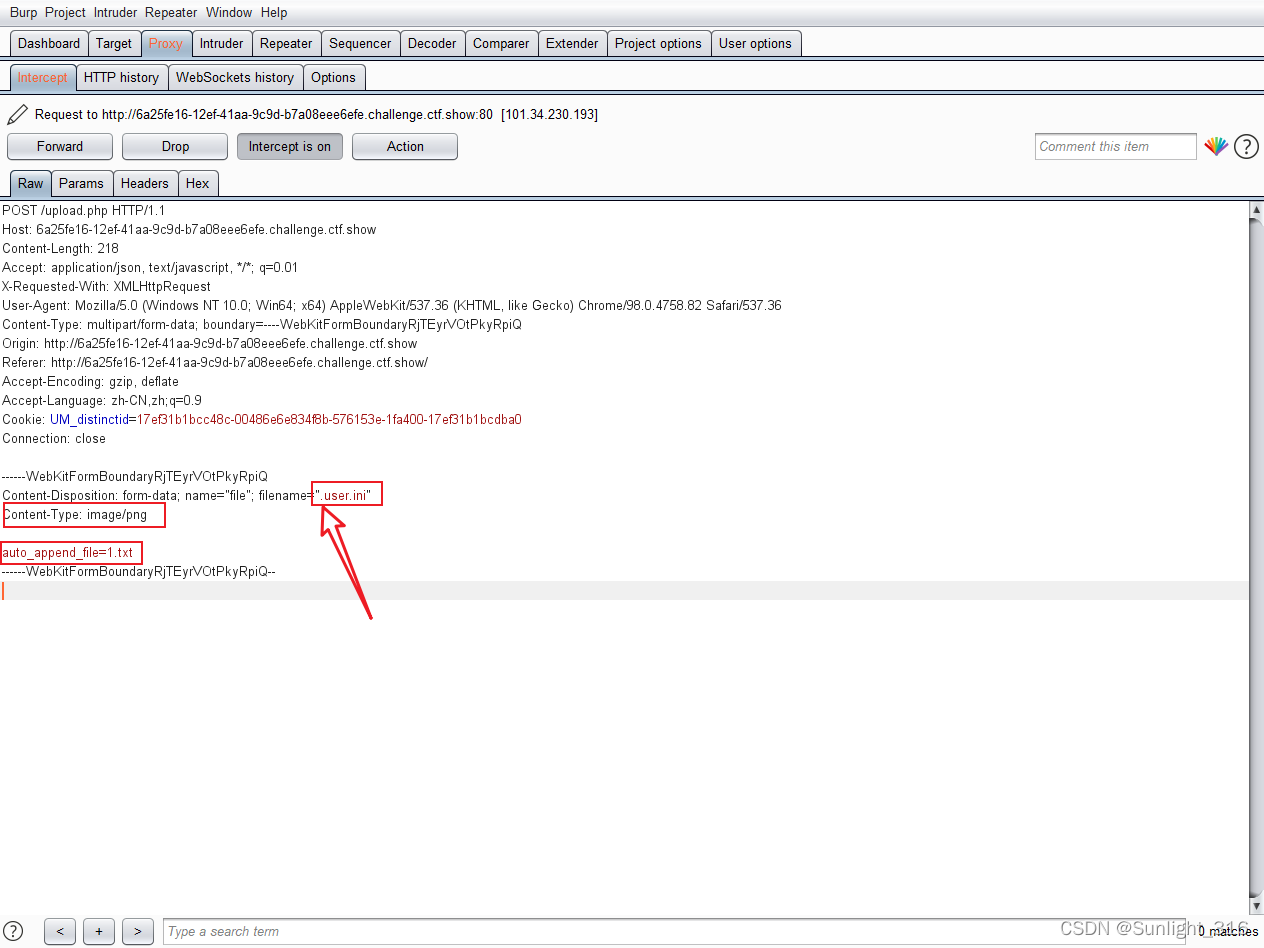Click the pencil edit icon beside request URL
The image size is (1264, 948).
click(x=17, y=114)
